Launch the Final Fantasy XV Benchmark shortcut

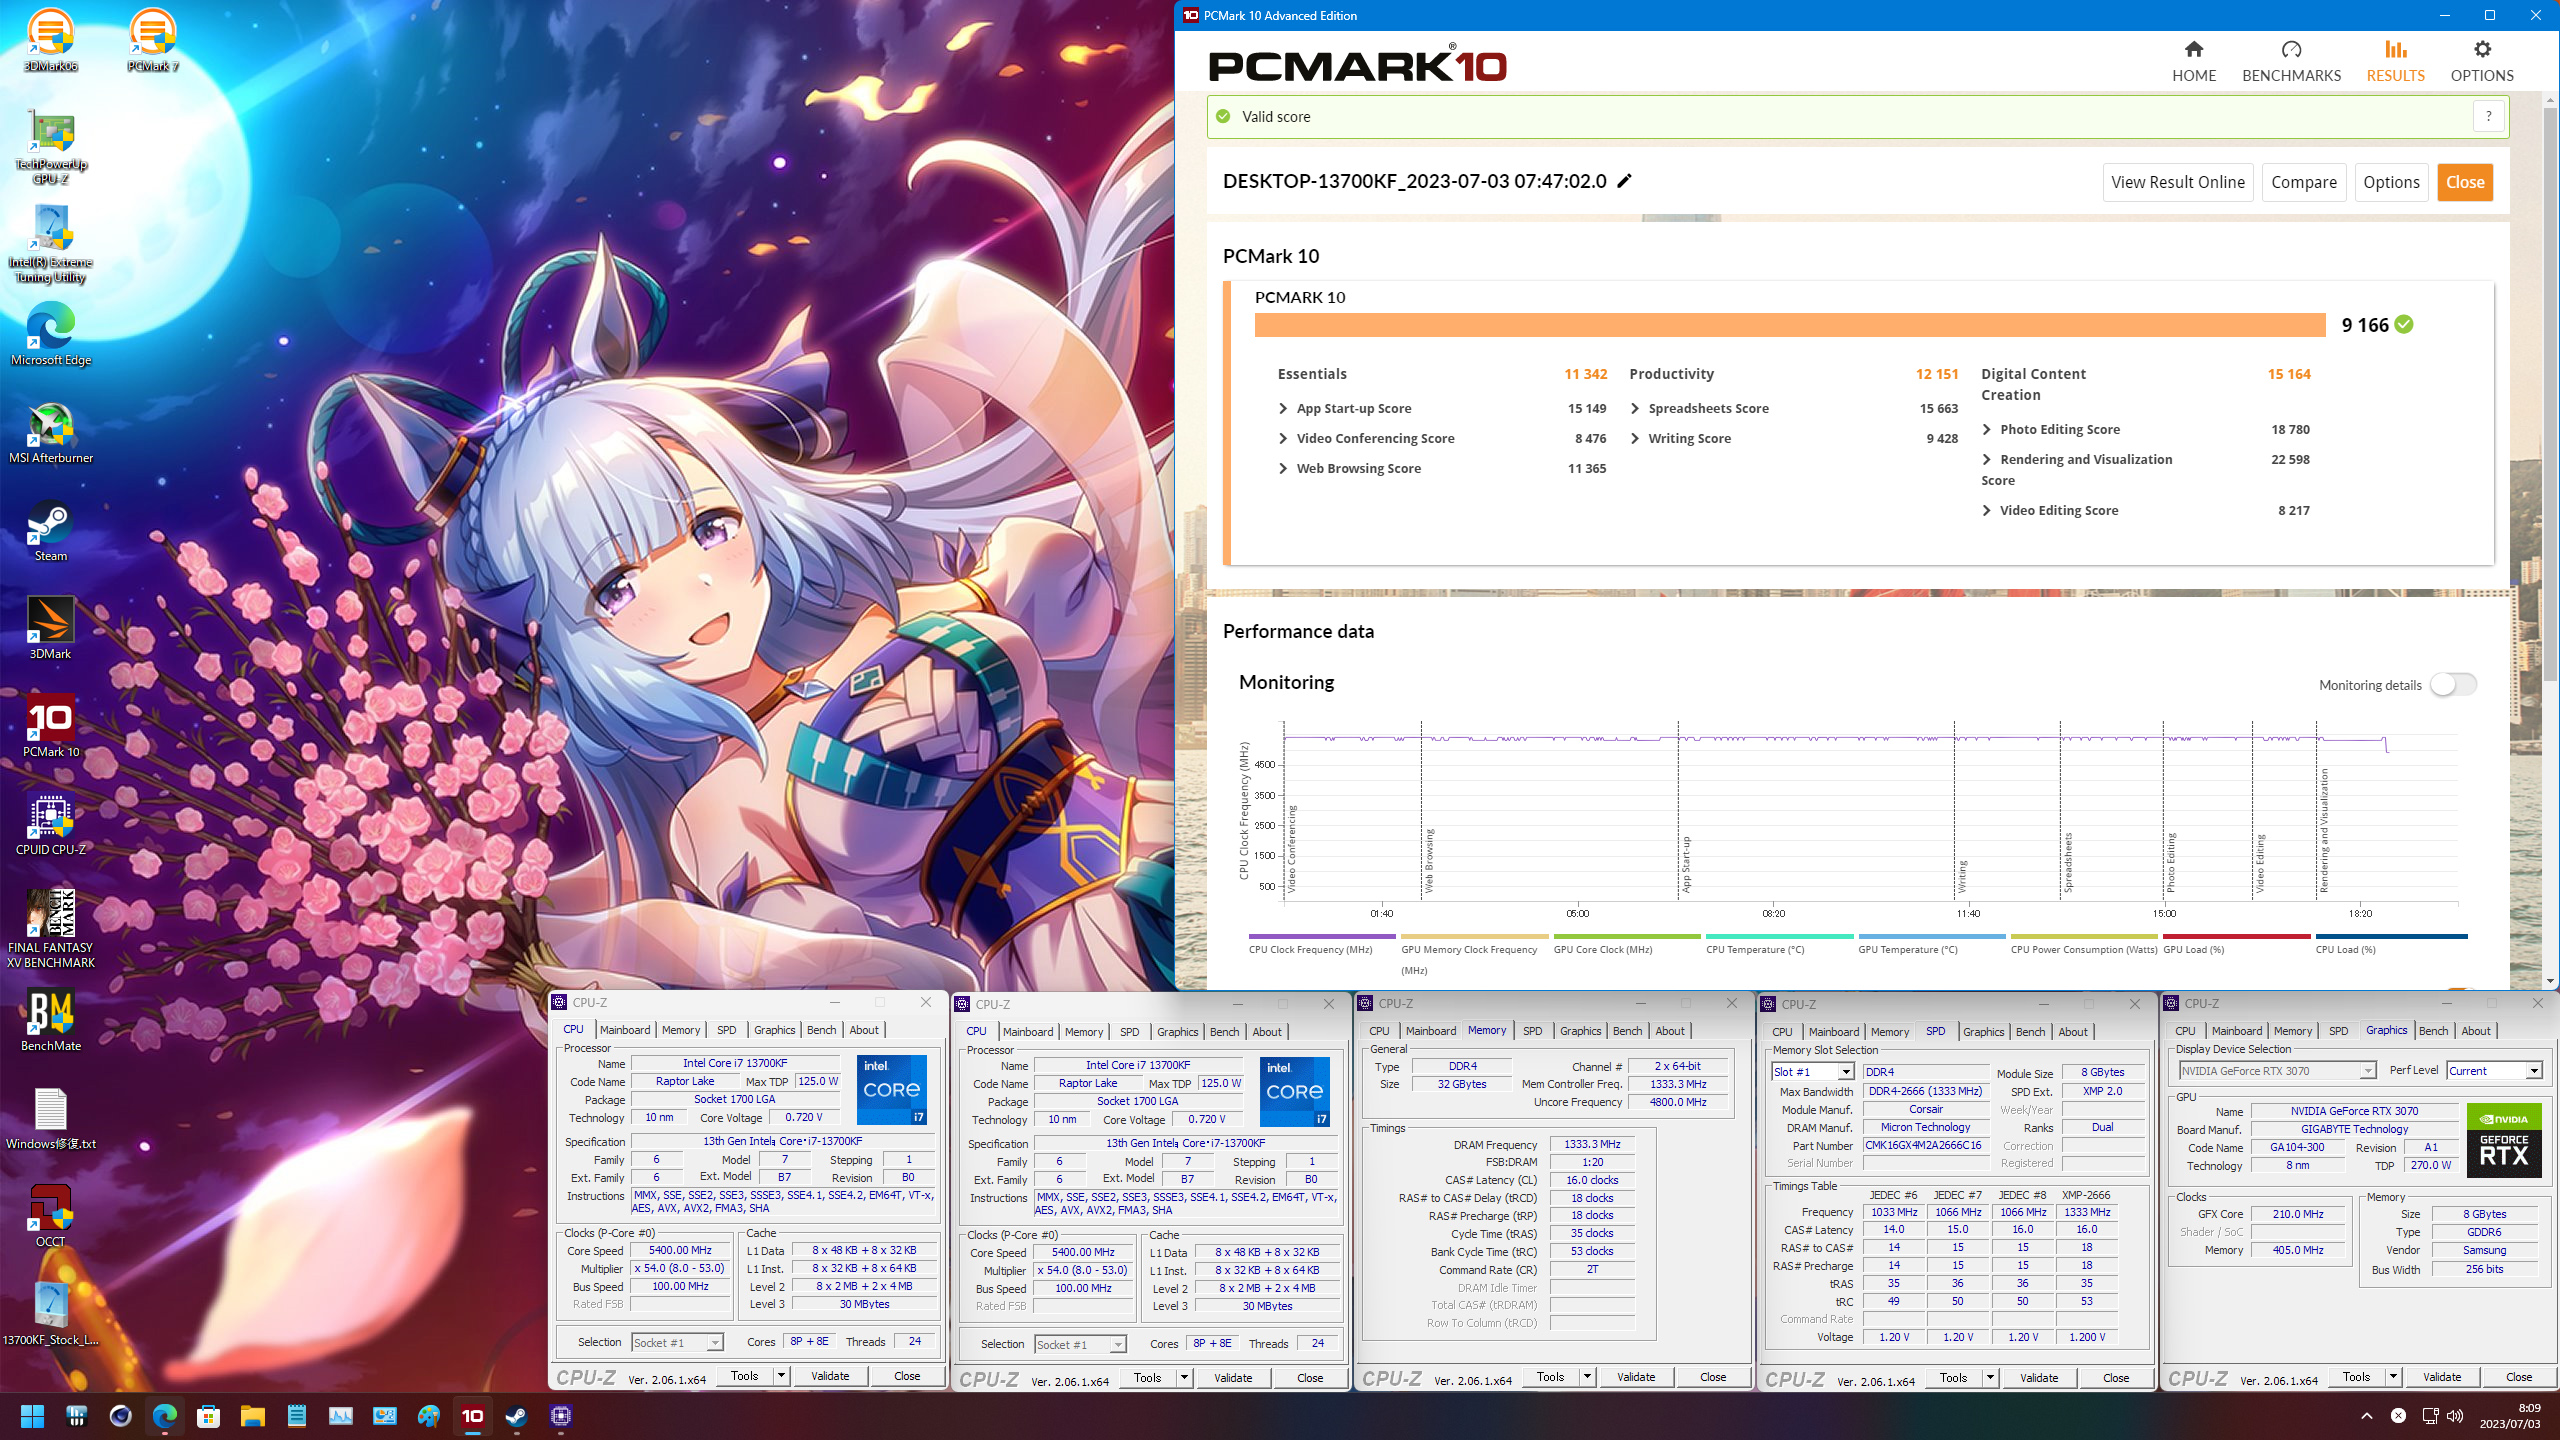(x=50, y=929)
